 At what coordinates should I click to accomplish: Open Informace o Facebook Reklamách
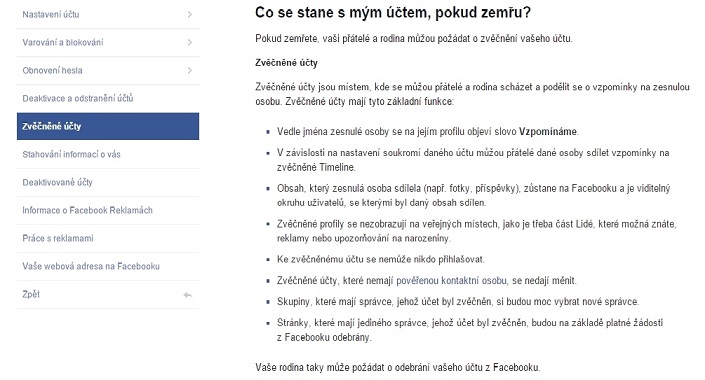tap(108, 210)
